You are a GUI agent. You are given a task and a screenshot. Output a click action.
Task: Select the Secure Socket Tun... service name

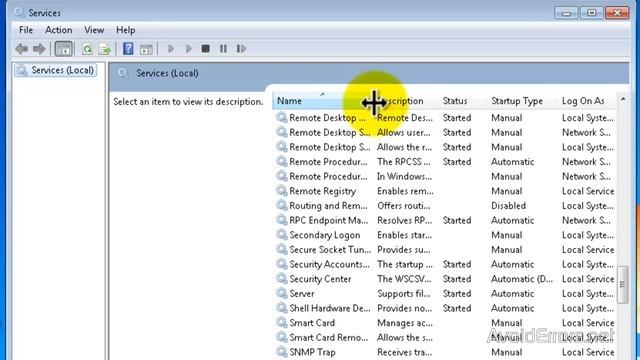click(x=330, y=249)
